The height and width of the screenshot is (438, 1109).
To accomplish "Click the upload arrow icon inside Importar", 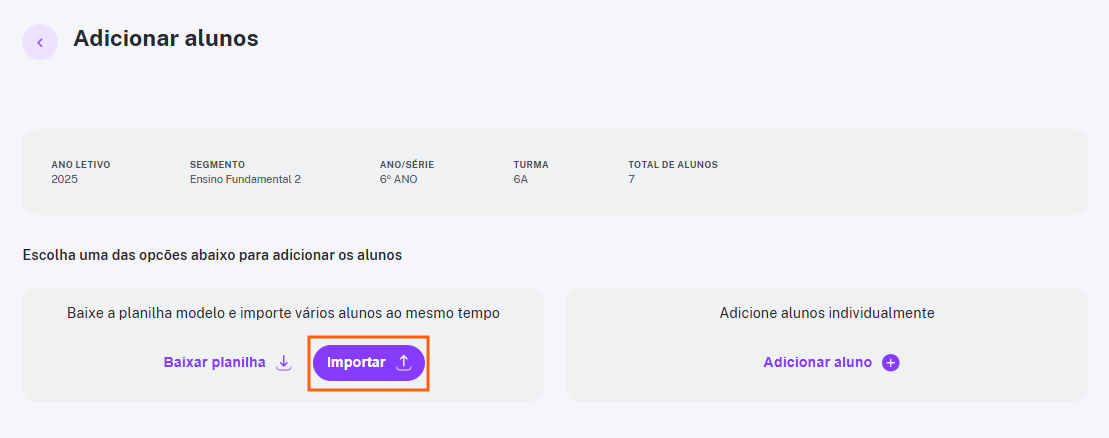I will click(x=403, y=363).
